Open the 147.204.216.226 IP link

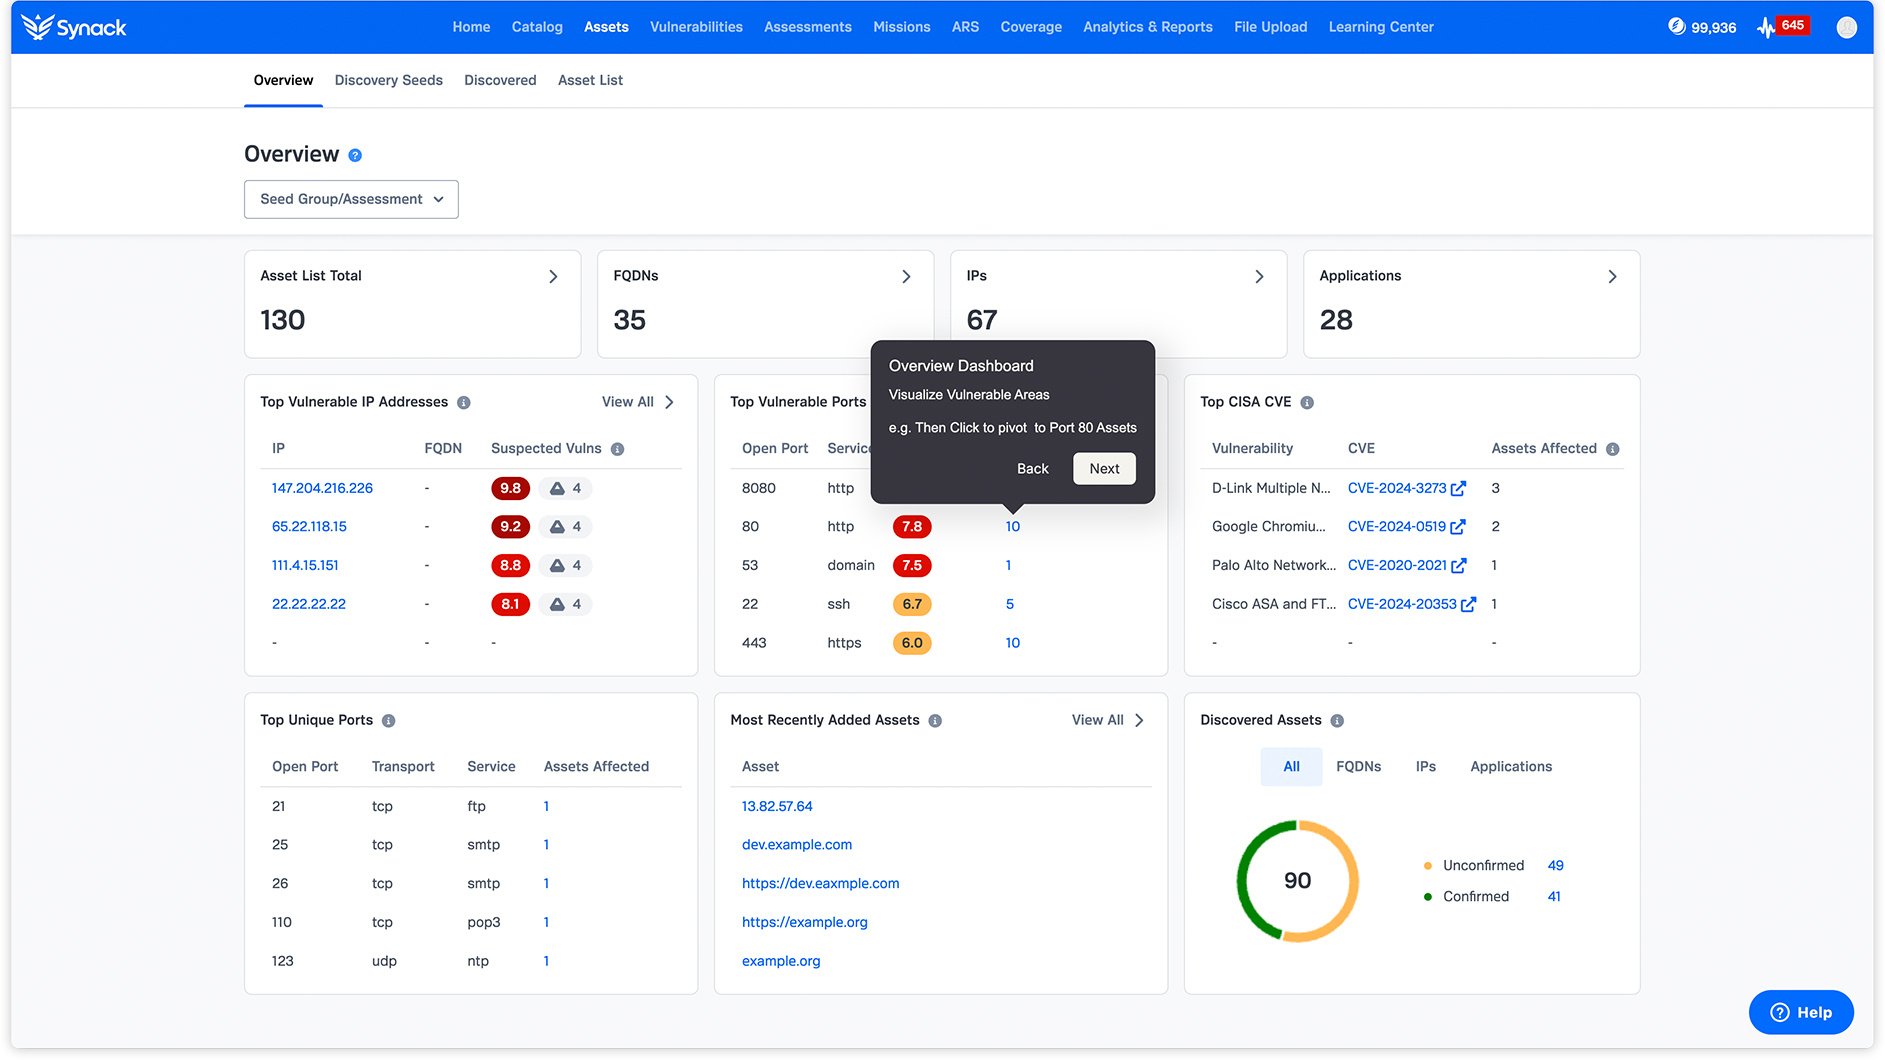[322, 488]
